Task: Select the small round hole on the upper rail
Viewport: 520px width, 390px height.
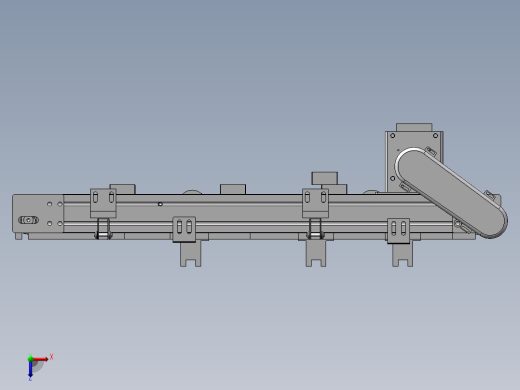Action: point(160,204)
